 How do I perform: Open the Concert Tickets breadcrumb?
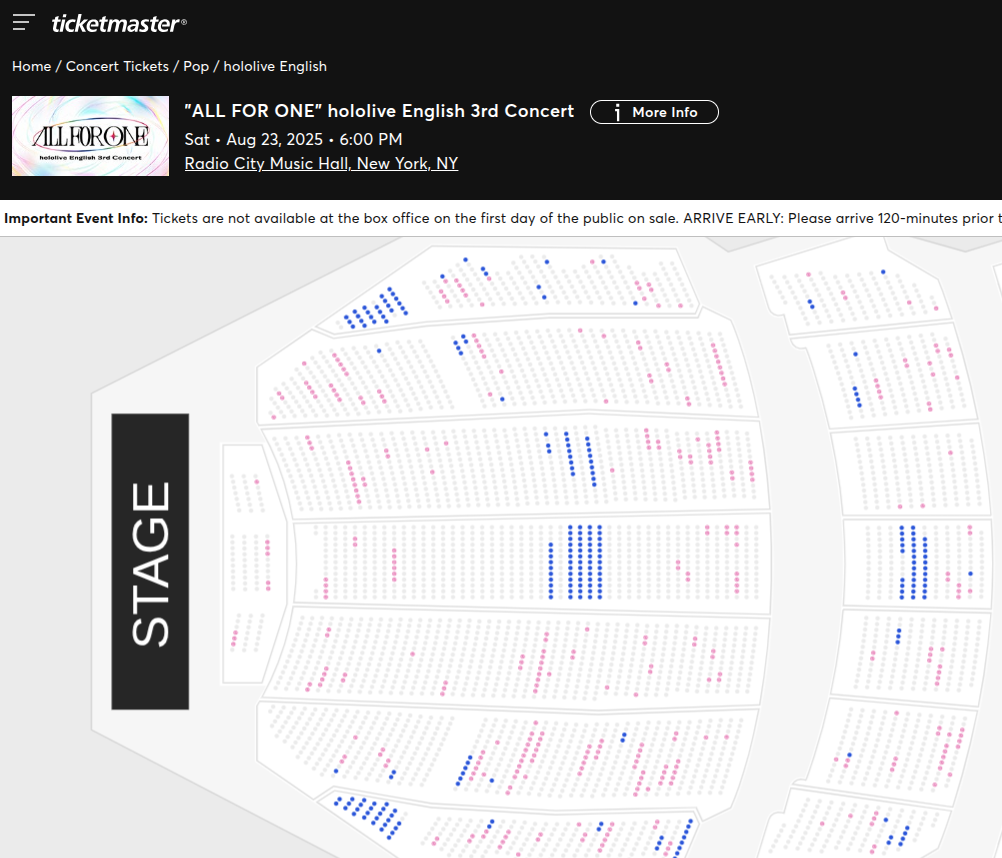click(118, 66)
